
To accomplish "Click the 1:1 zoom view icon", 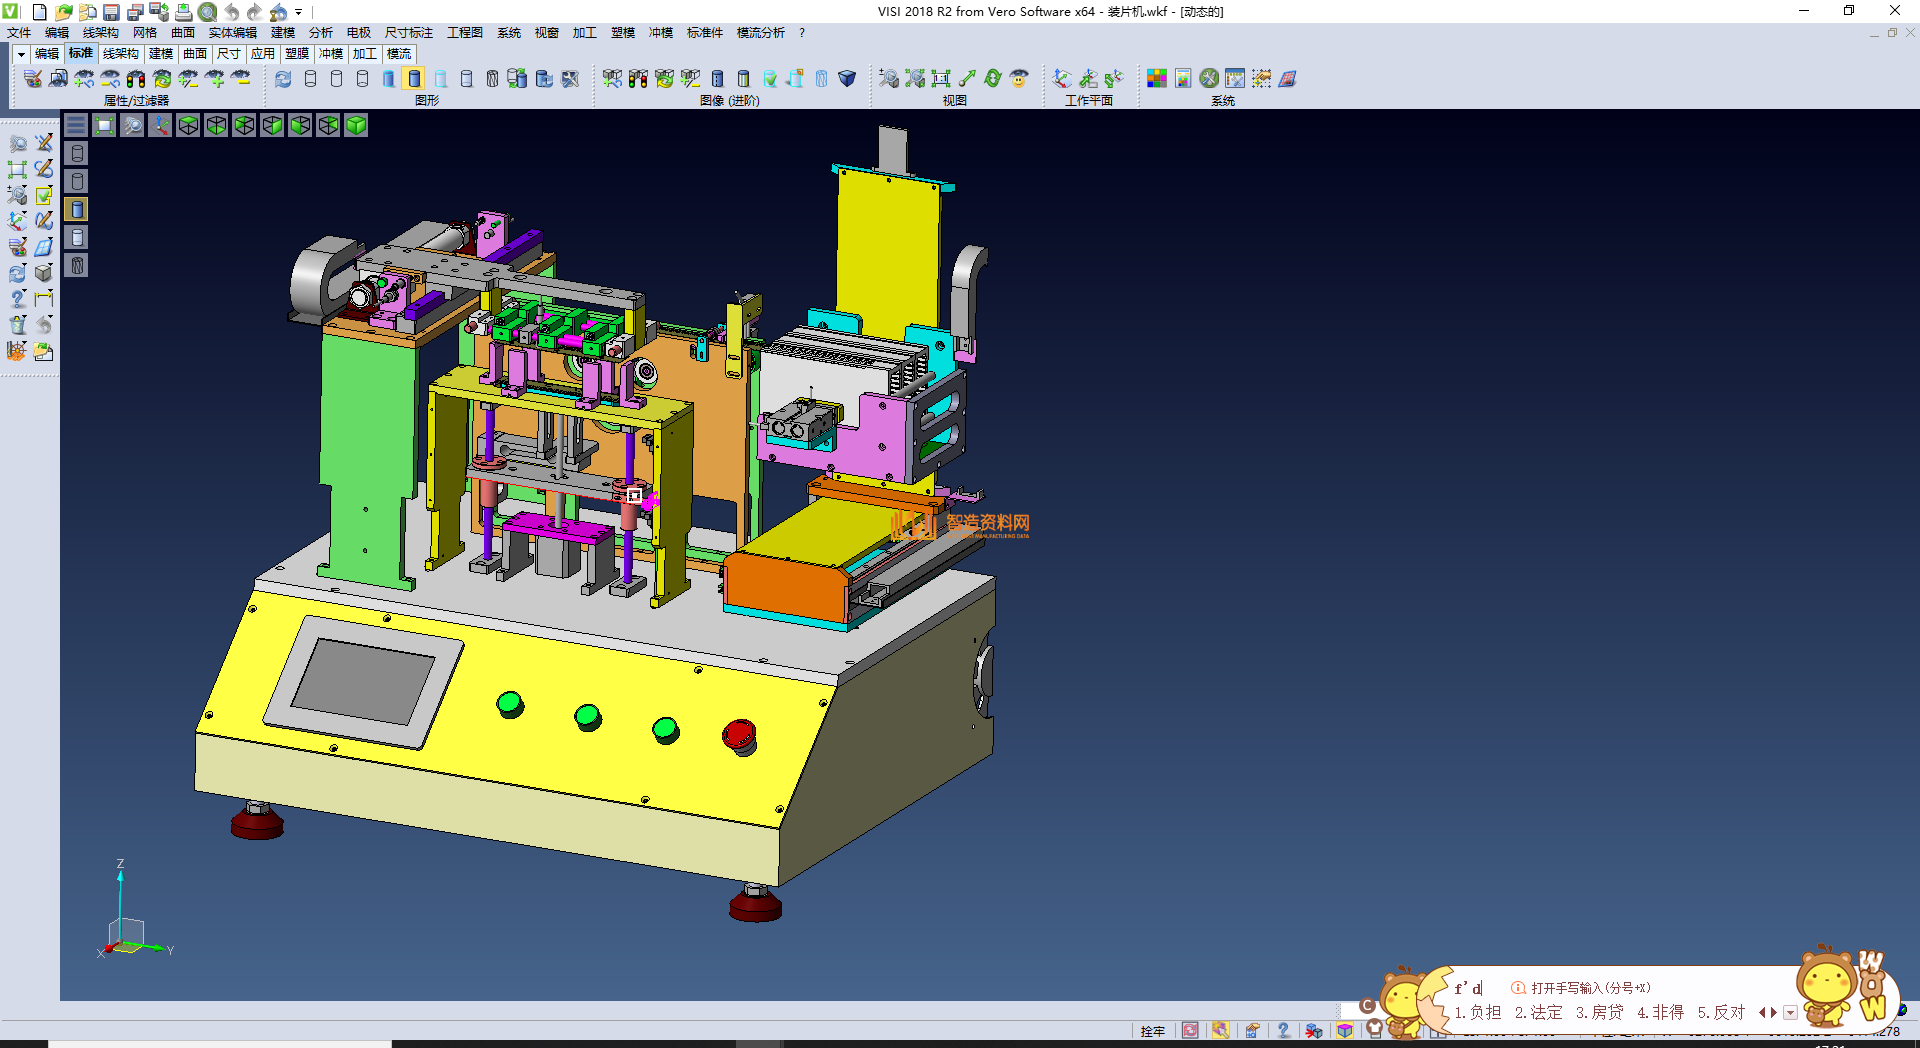I will point(941,79).
